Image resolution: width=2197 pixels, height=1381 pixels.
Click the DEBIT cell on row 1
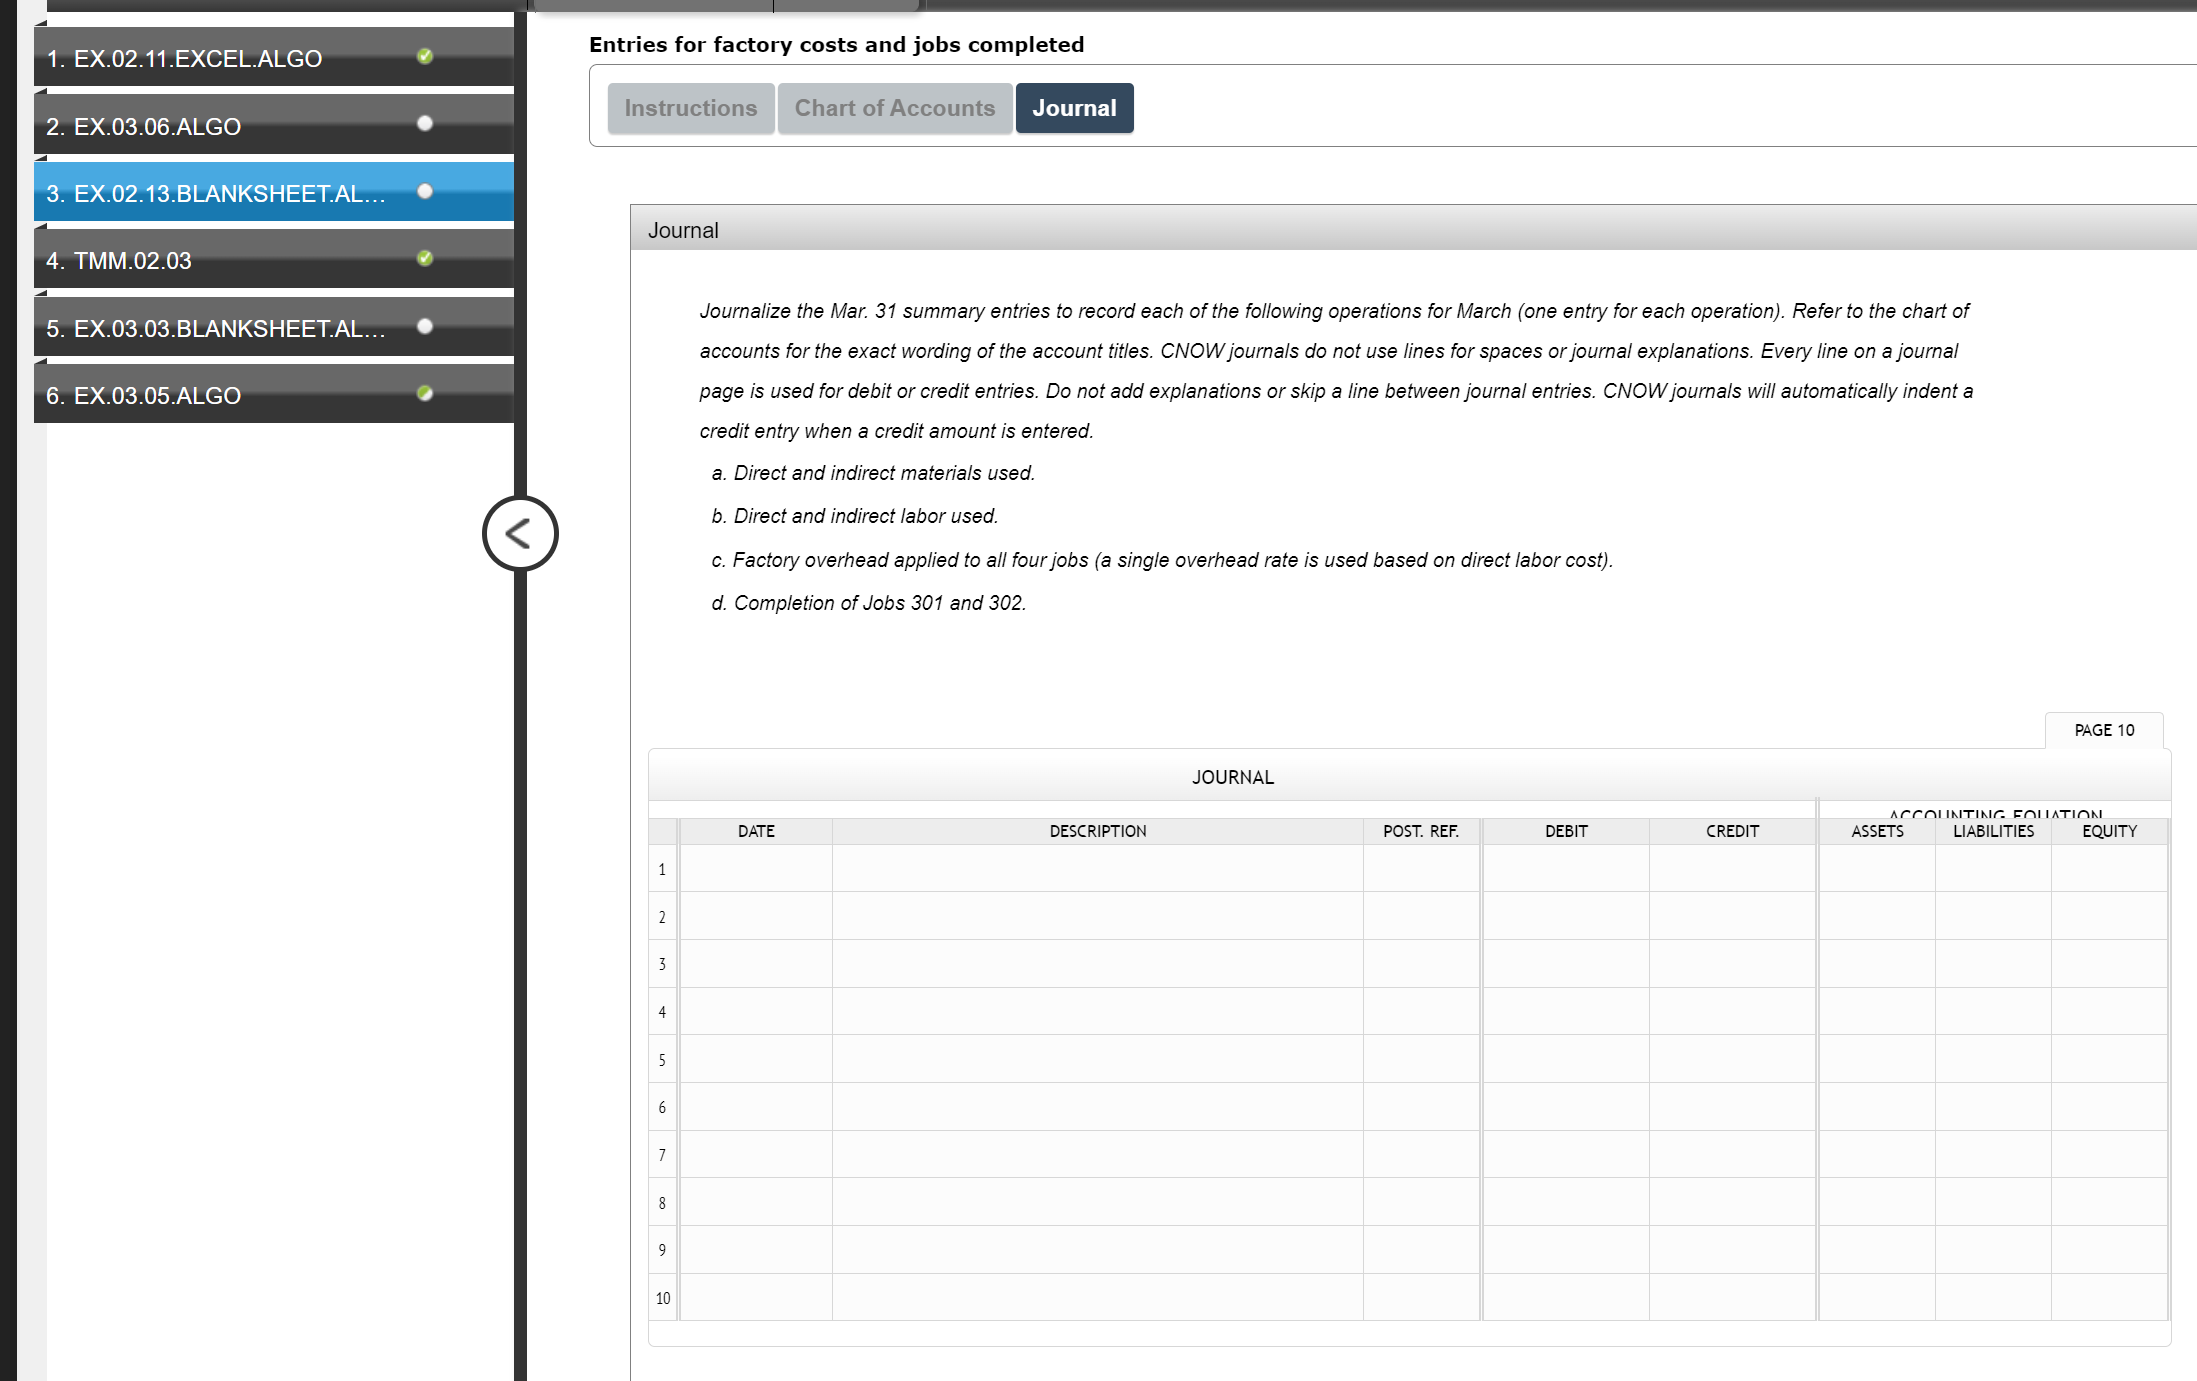tap(1565, 868)
